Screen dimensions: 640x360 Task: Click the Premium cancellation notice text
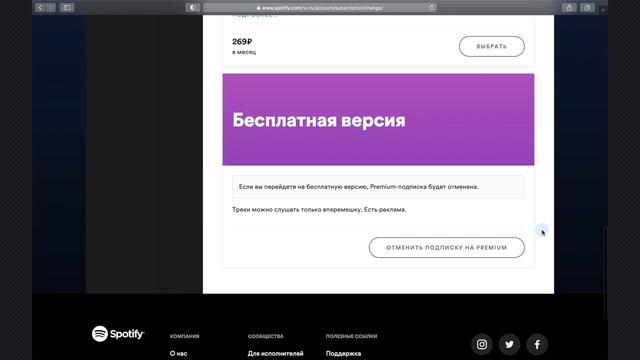pyautogui.click(x=358, y=187)
